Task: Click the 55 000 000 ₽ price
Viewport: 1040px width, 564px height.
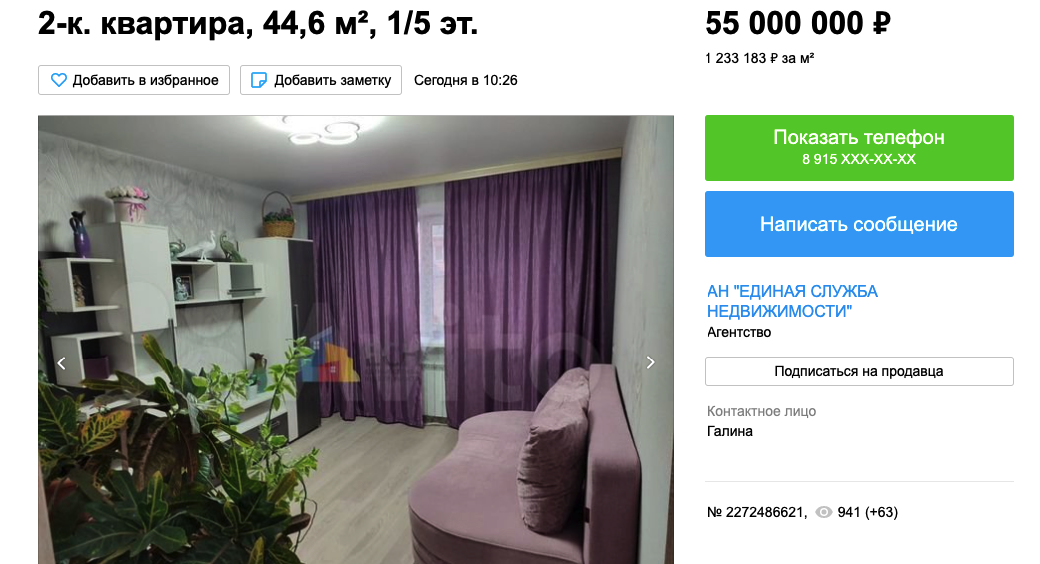Action: click(797, 23)
